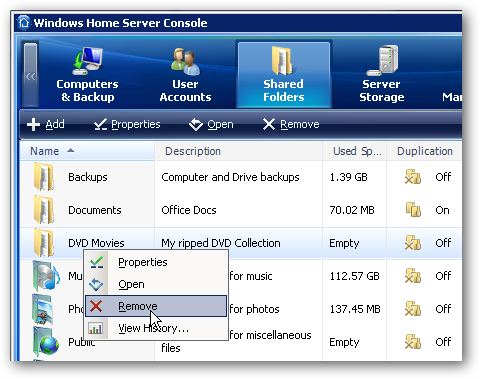Switch to User Accounts tab
Image resolution: width=480 pixels, height=379 pixels.
tap(185, 75)
